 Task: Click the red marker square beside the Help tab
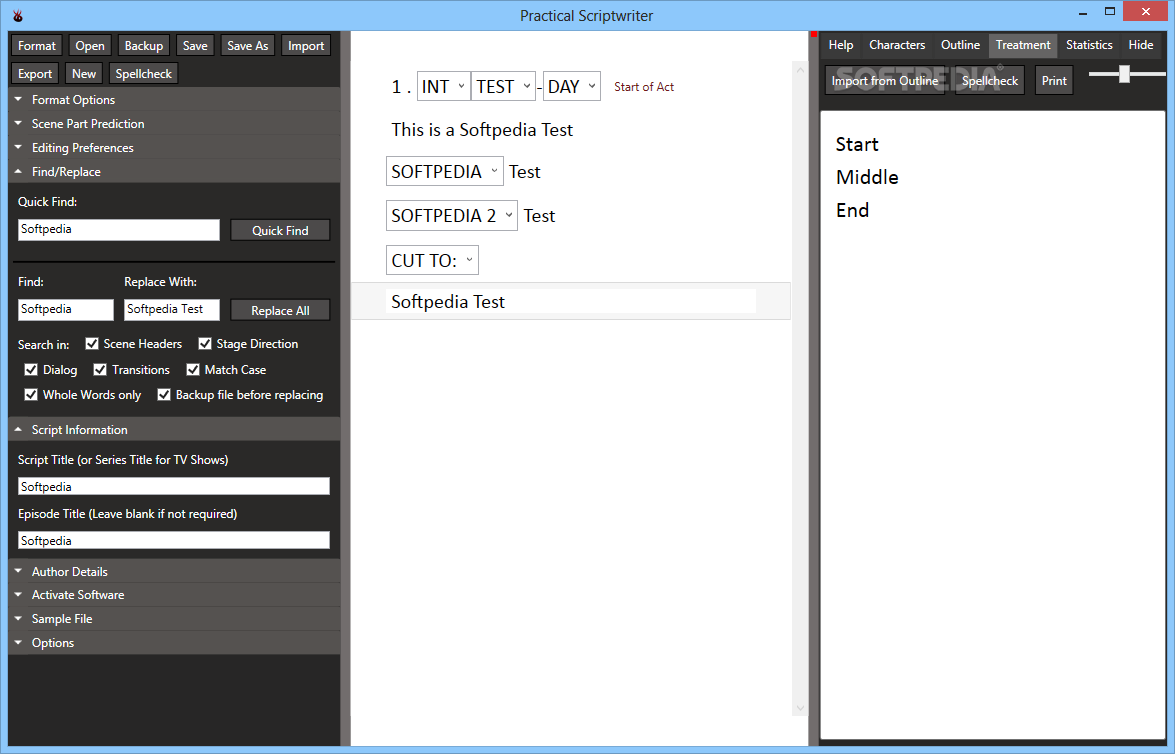pos(814,34)
